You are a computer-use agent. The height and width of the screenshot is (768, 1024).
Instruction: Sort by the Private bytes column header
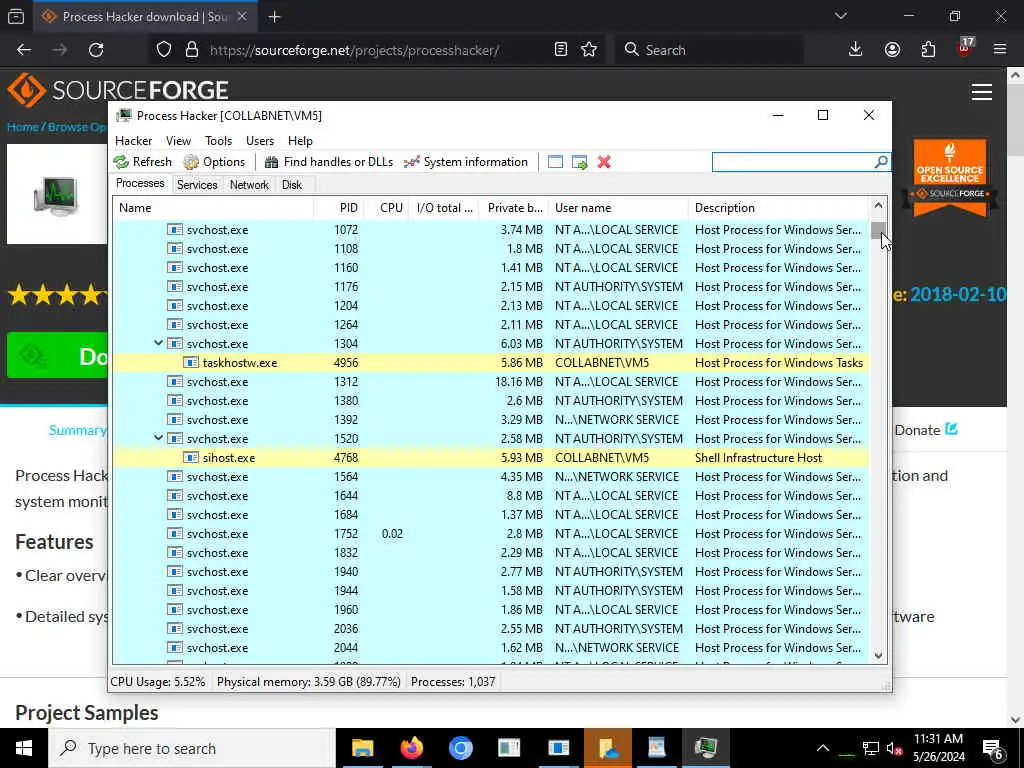pos(514,208)
